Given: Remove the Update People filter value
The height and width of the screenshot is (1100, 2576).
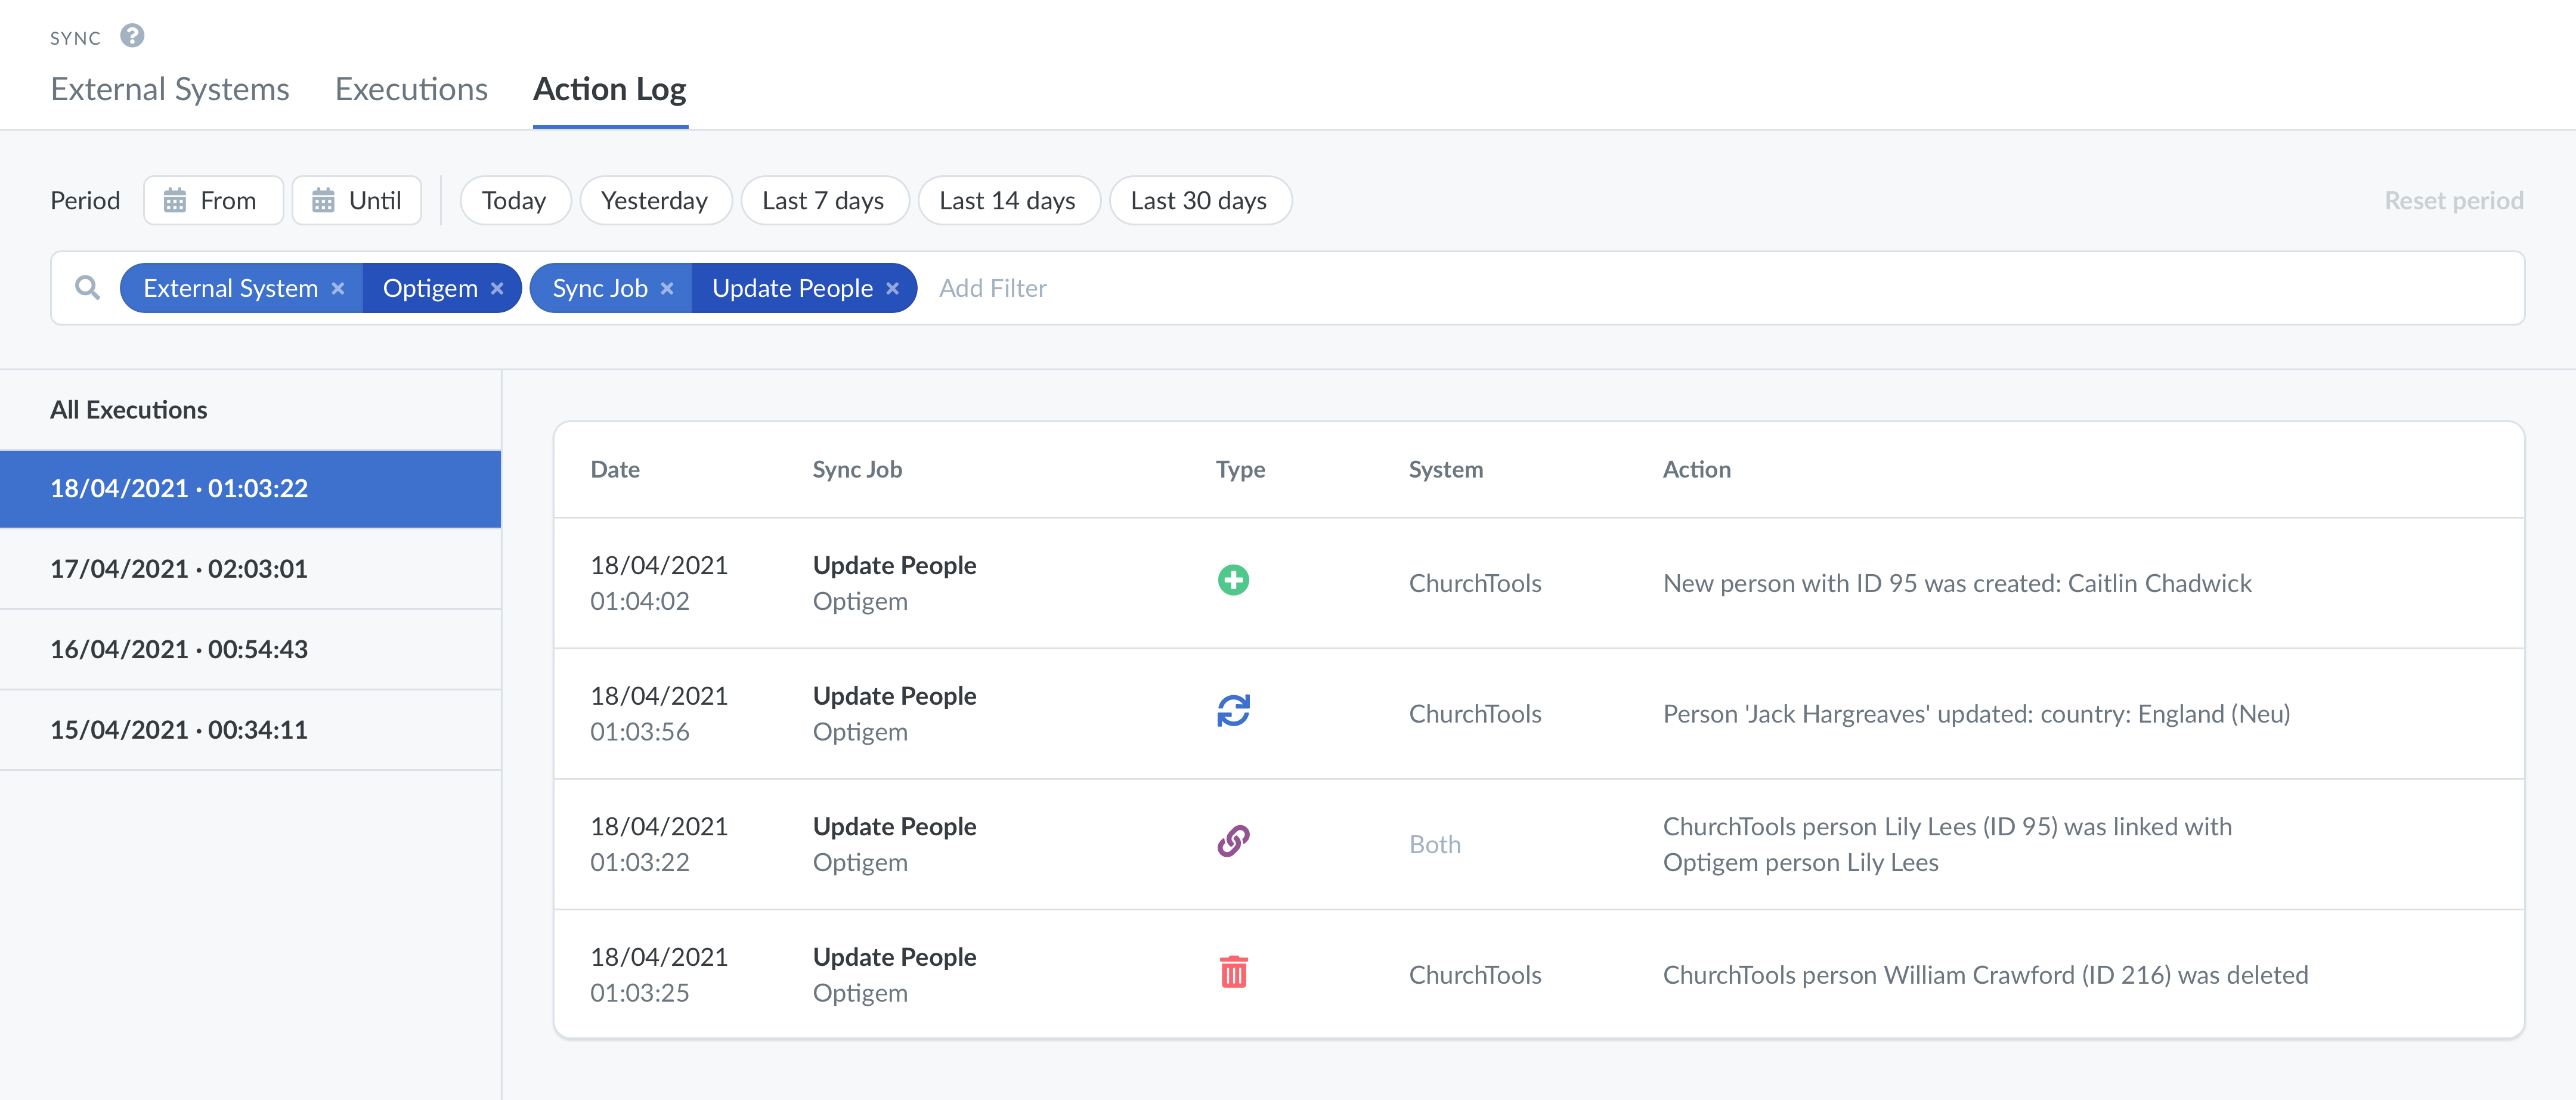Looking at the screenshot, I should tap(892, 288).
